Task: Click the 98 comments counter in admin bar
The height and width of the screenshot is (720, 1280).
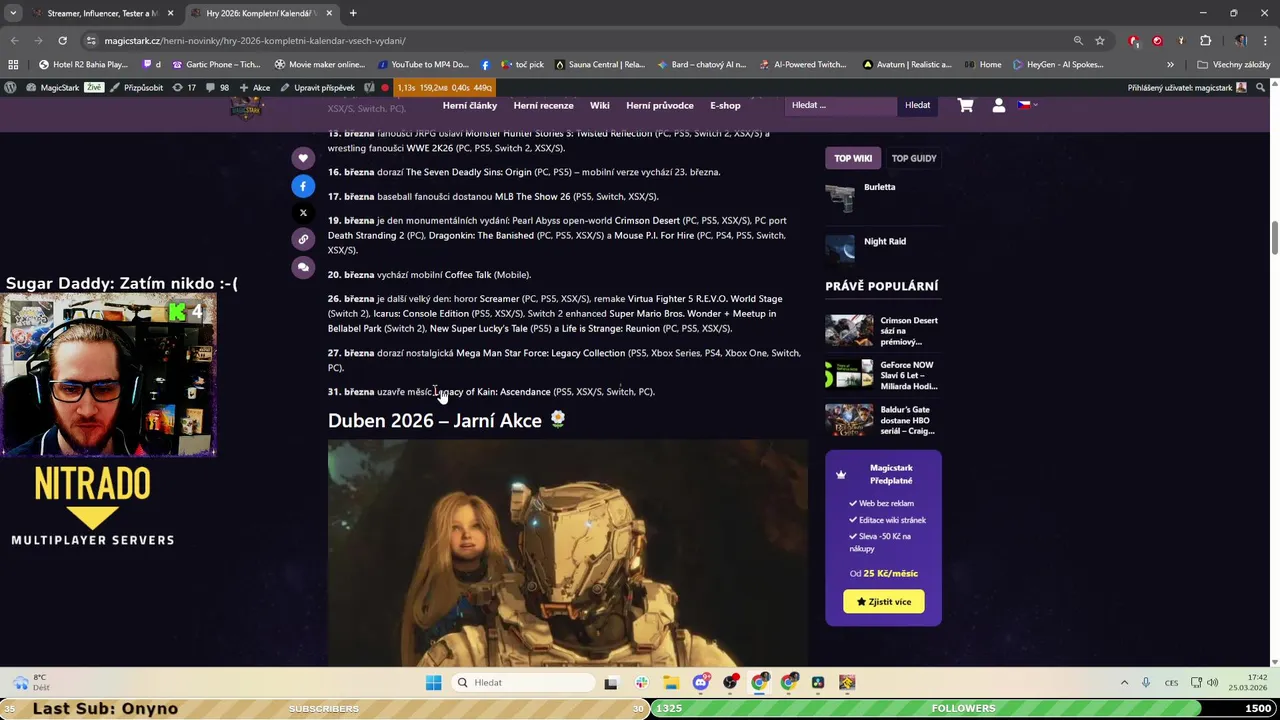Action: [217, 87]
